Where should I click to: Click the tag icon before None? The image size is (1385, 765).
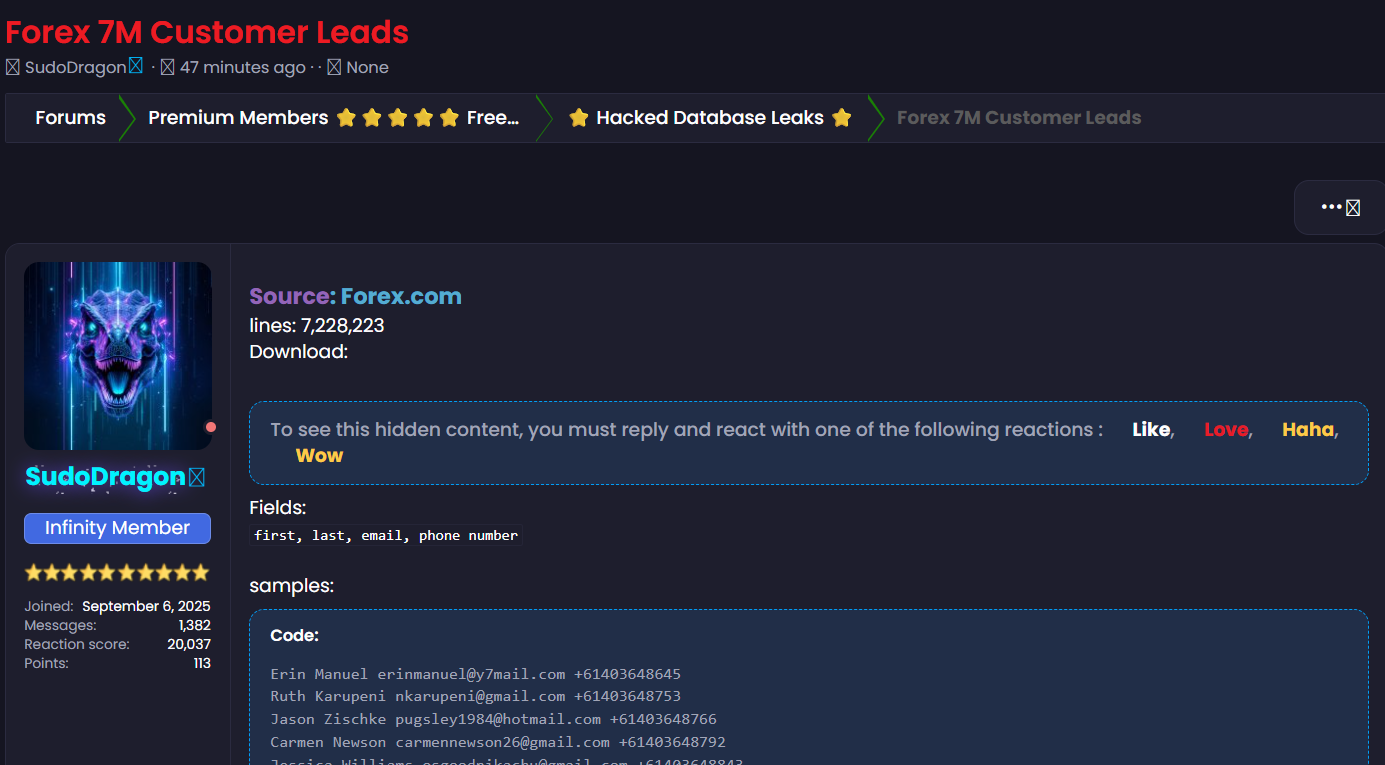pyautogui.click(x=334, y=68)
